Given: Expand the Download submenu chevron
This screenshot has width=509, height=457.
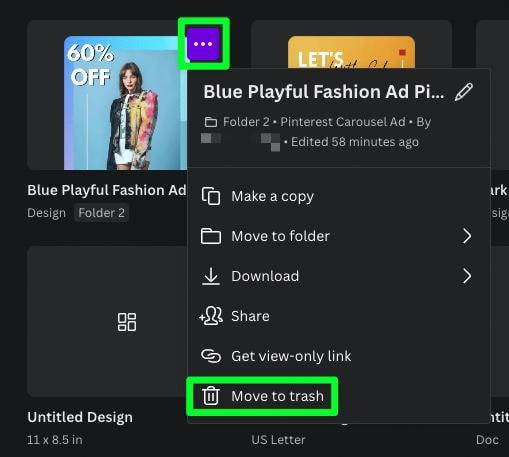Looking at the screenshot, I should (467, 276).
